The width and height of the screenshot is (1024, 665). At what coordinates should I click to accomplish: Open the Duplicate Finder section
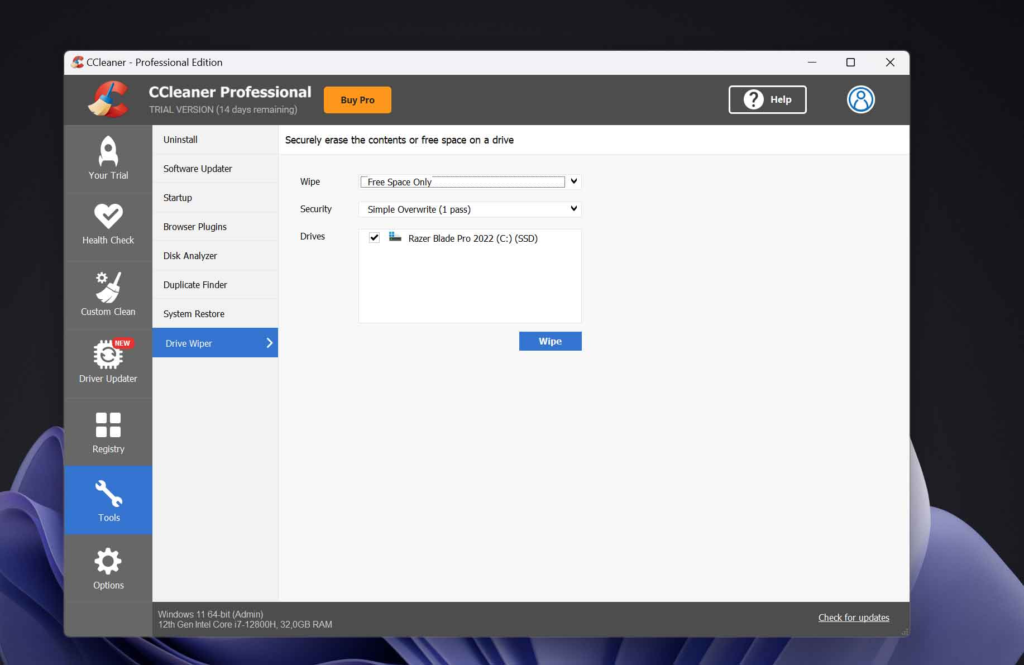[195, 285]
